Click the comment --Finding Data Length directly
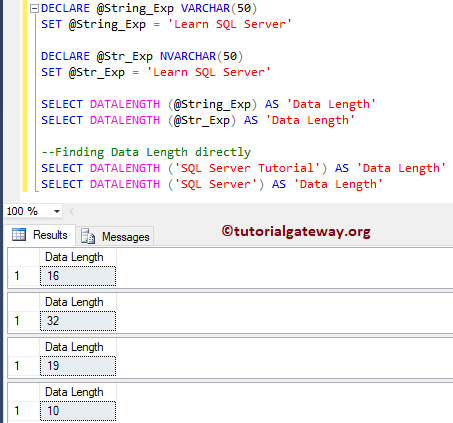 [146, 152]
